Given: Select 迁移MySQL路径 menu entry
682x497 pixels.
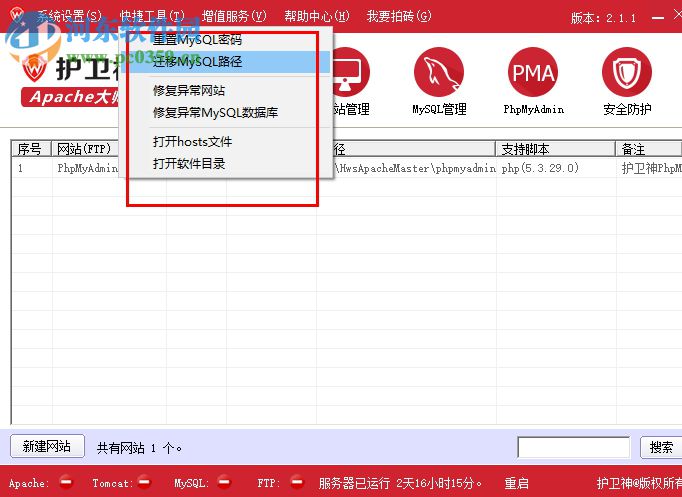Looking at the screenshot, I should [226, 62].
